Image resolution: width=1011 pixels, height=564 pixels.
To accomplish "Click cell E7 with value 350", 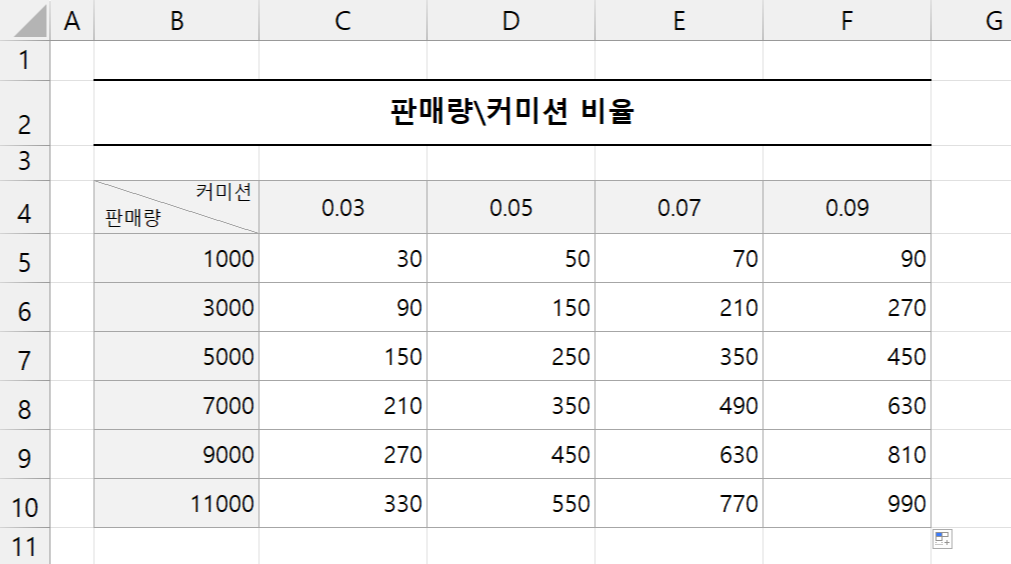I will (x=679, y=356).
